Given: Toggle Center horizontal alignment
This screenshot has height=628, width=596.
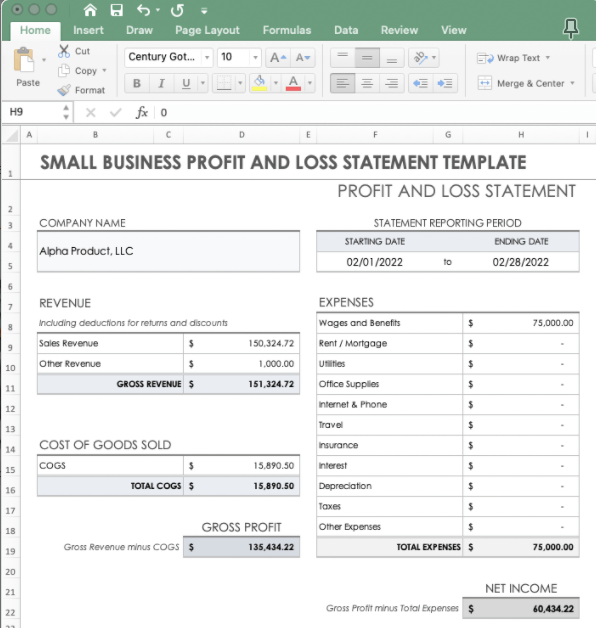Looking at the screenshot, I should pyautogui.click(x=367, y=83).
